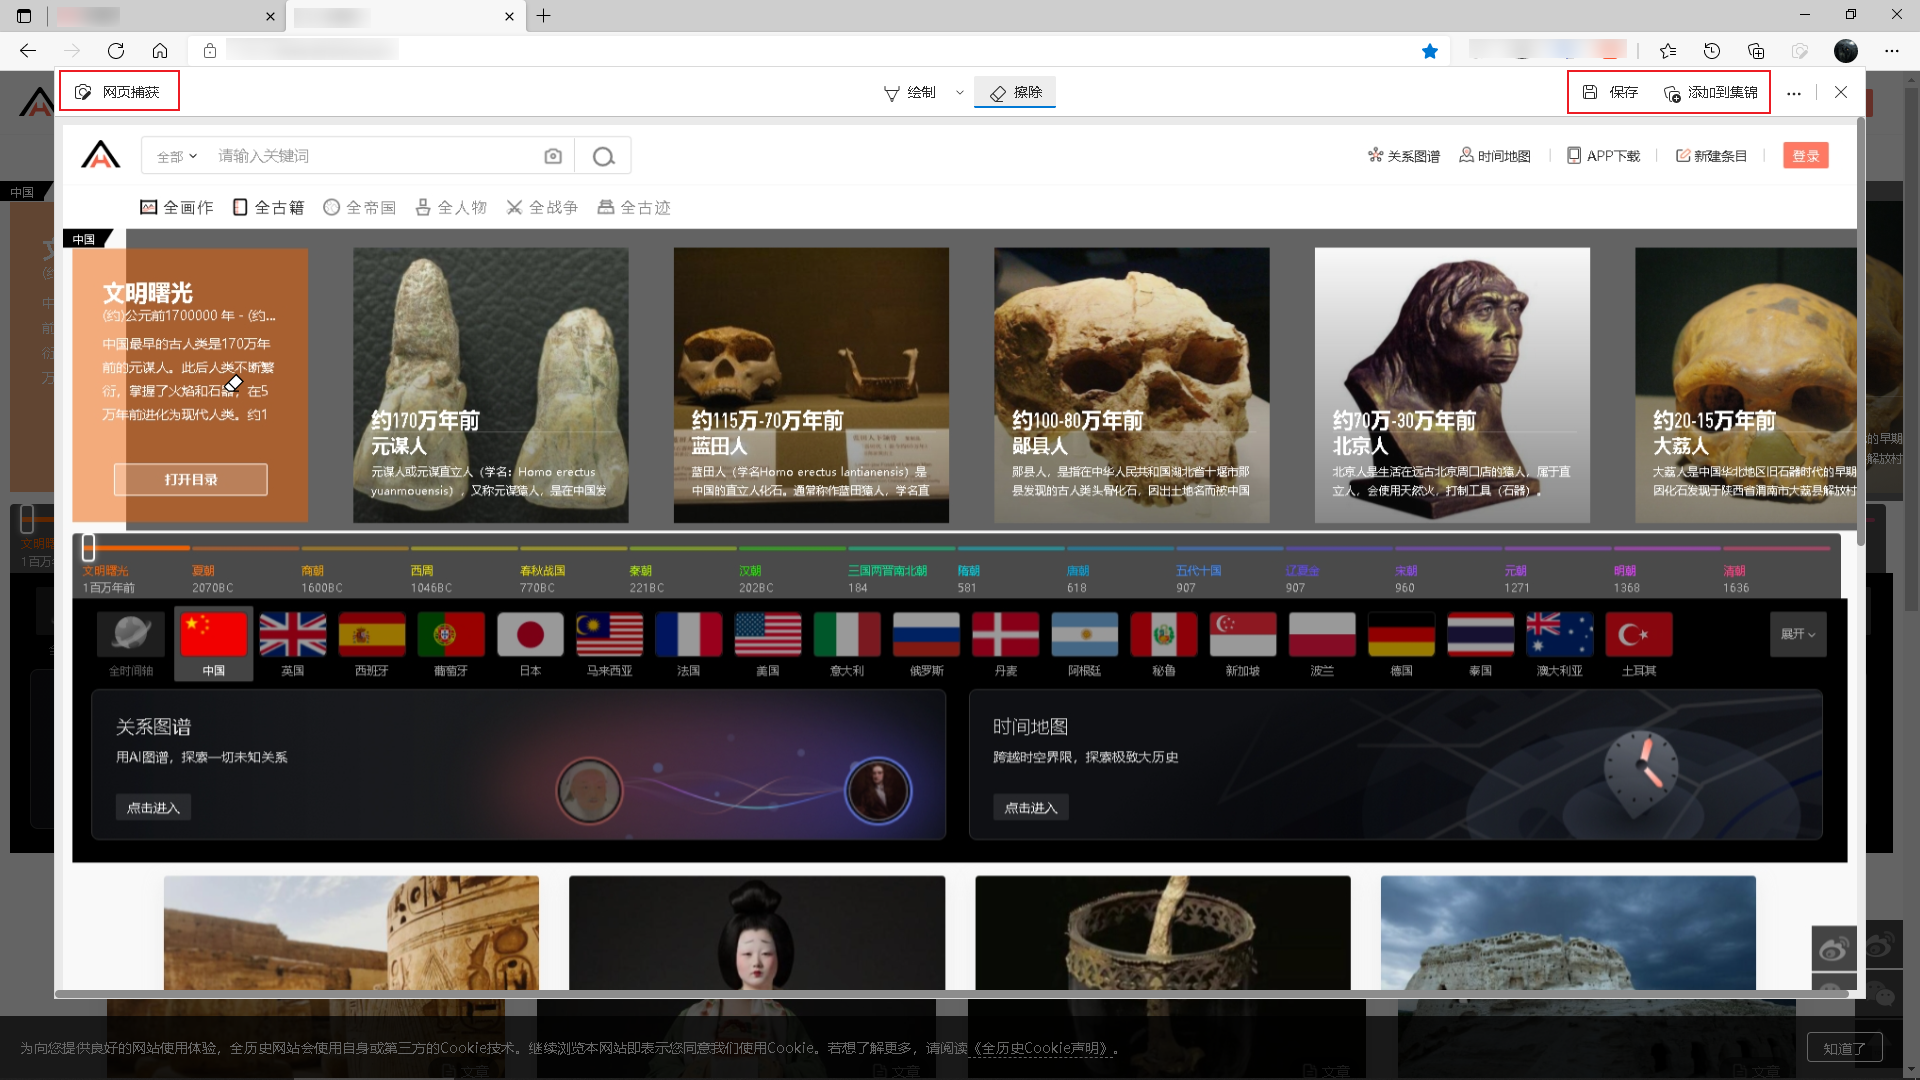Click the browser home button
1920x1080 pixels.
pyautogui.click(x=160, y=51)
